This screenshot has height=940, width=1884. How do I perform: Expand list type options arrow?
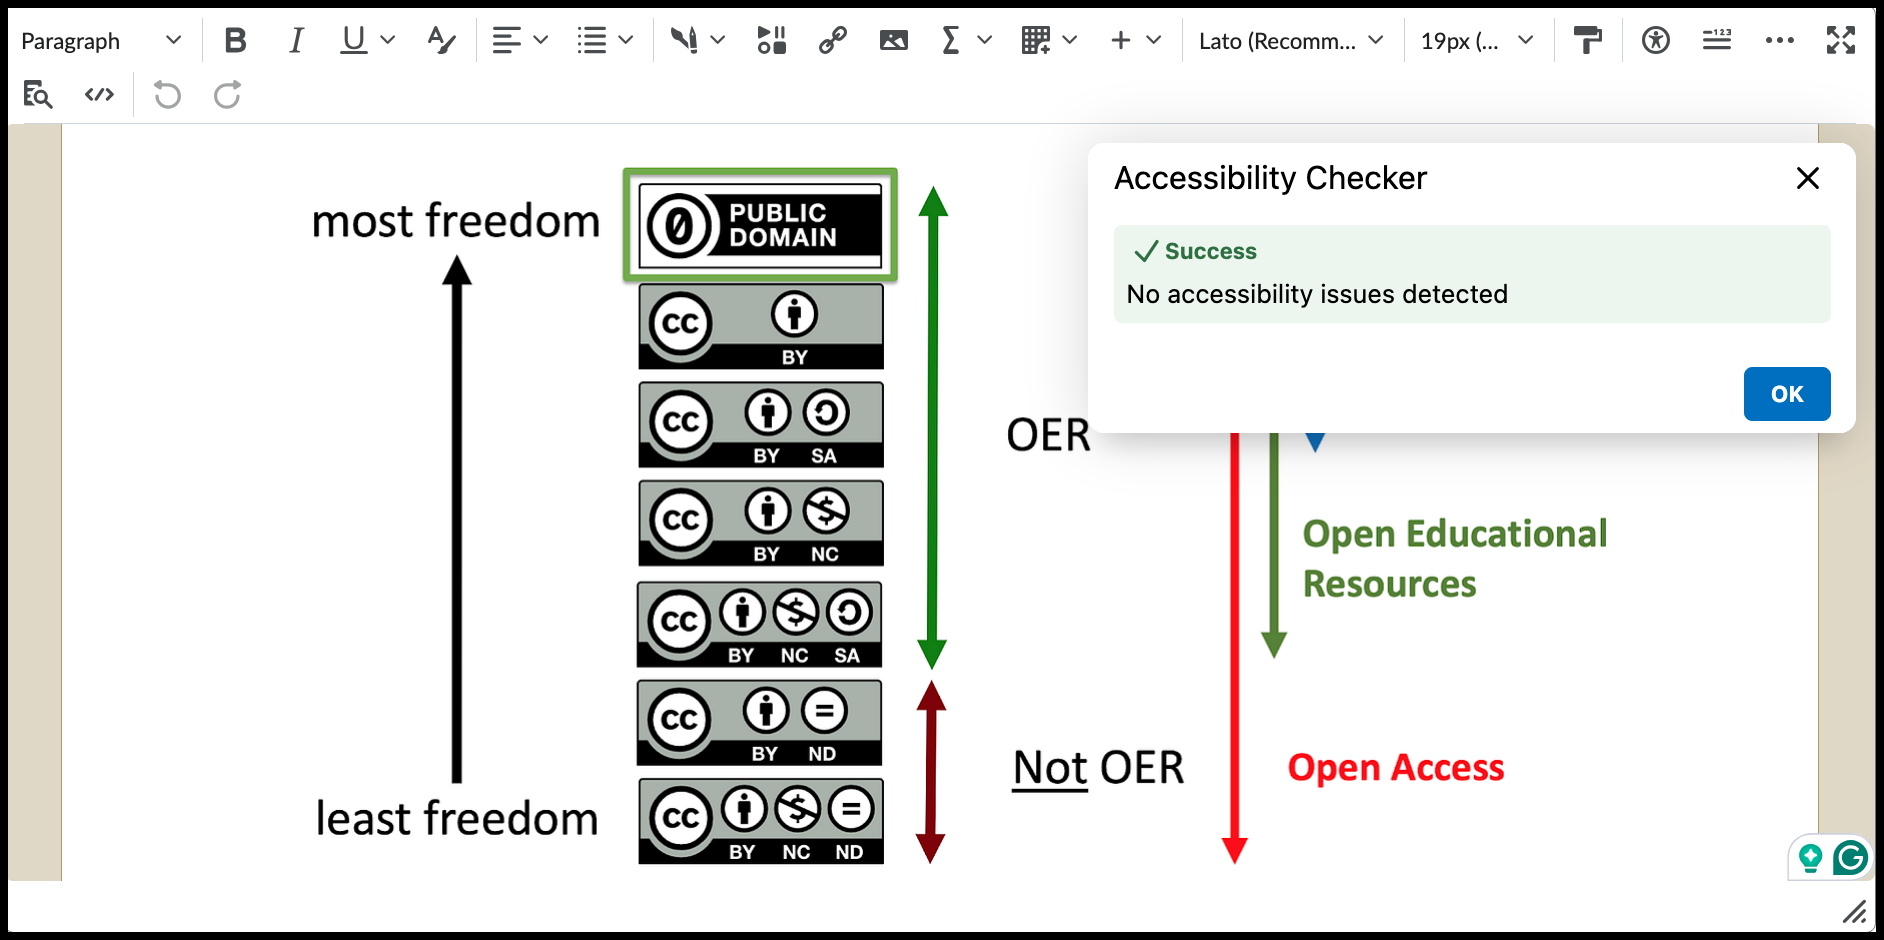[626, 41]
